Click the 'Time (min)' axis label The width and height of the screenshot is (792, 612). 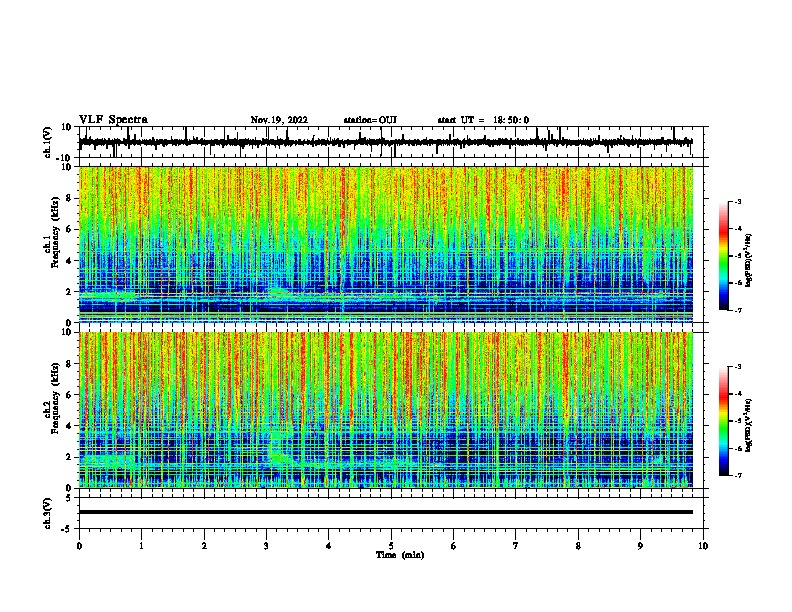coord(400,555)
